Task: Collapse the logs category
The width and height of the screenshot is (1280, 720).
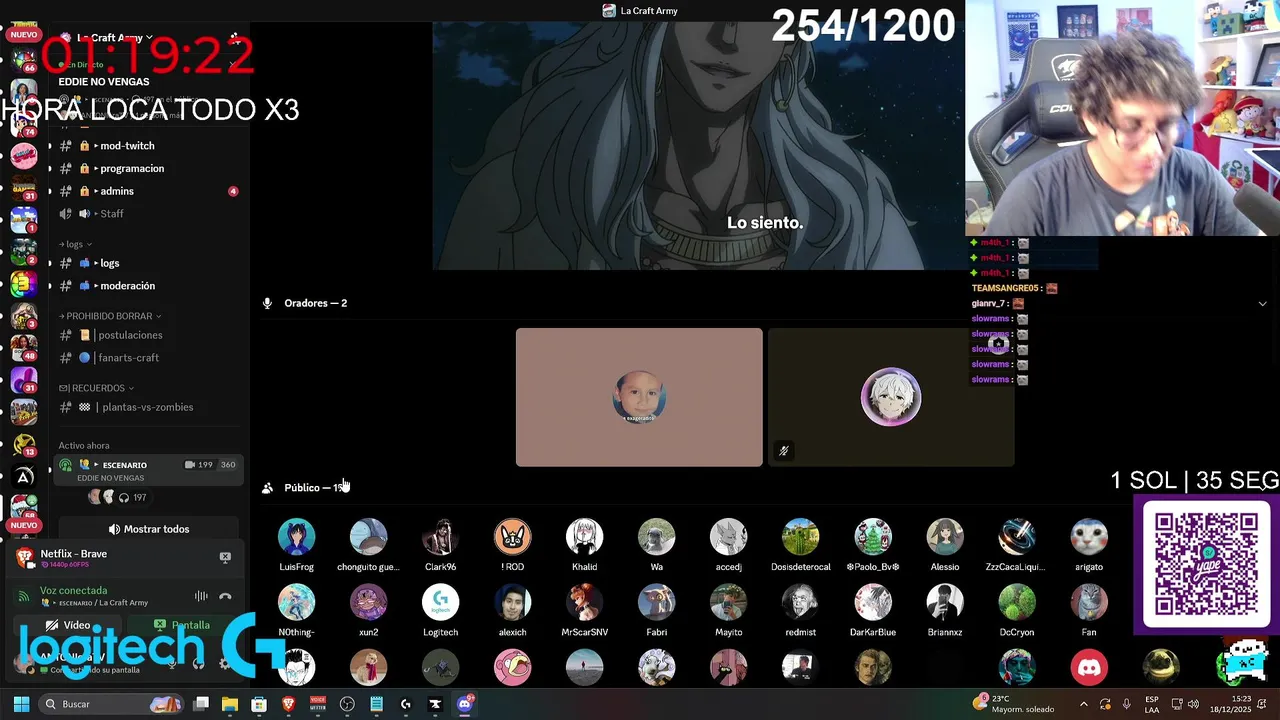Action: (75, 244)
